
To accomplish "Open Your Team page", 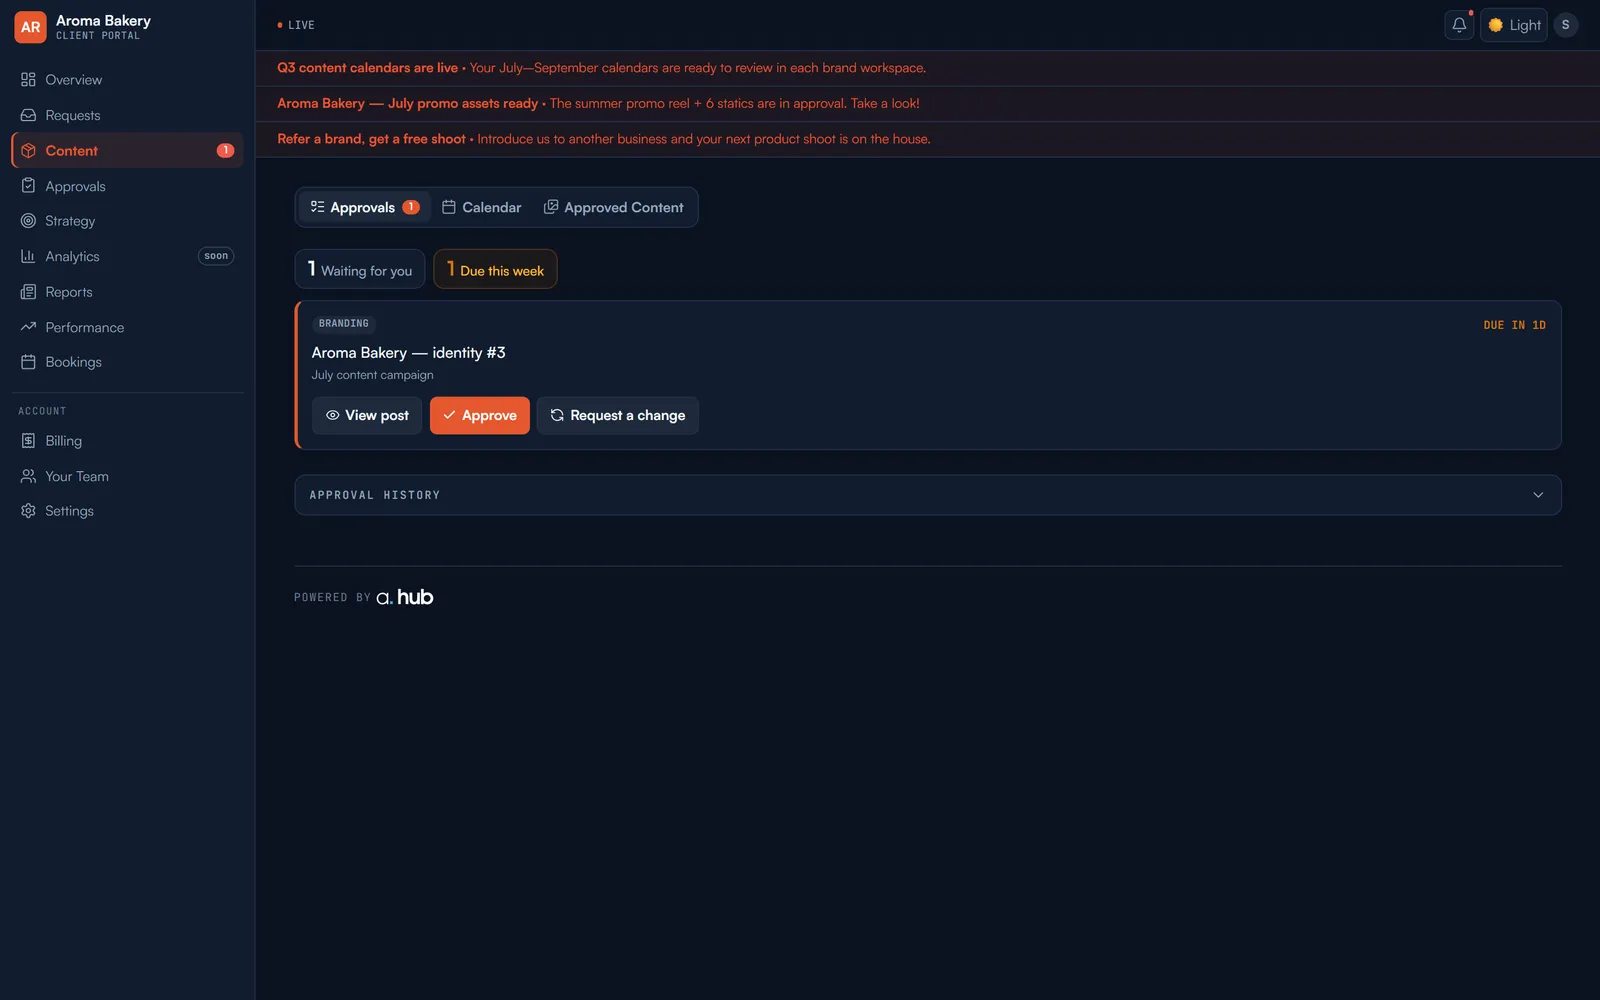I will (127, 476).
